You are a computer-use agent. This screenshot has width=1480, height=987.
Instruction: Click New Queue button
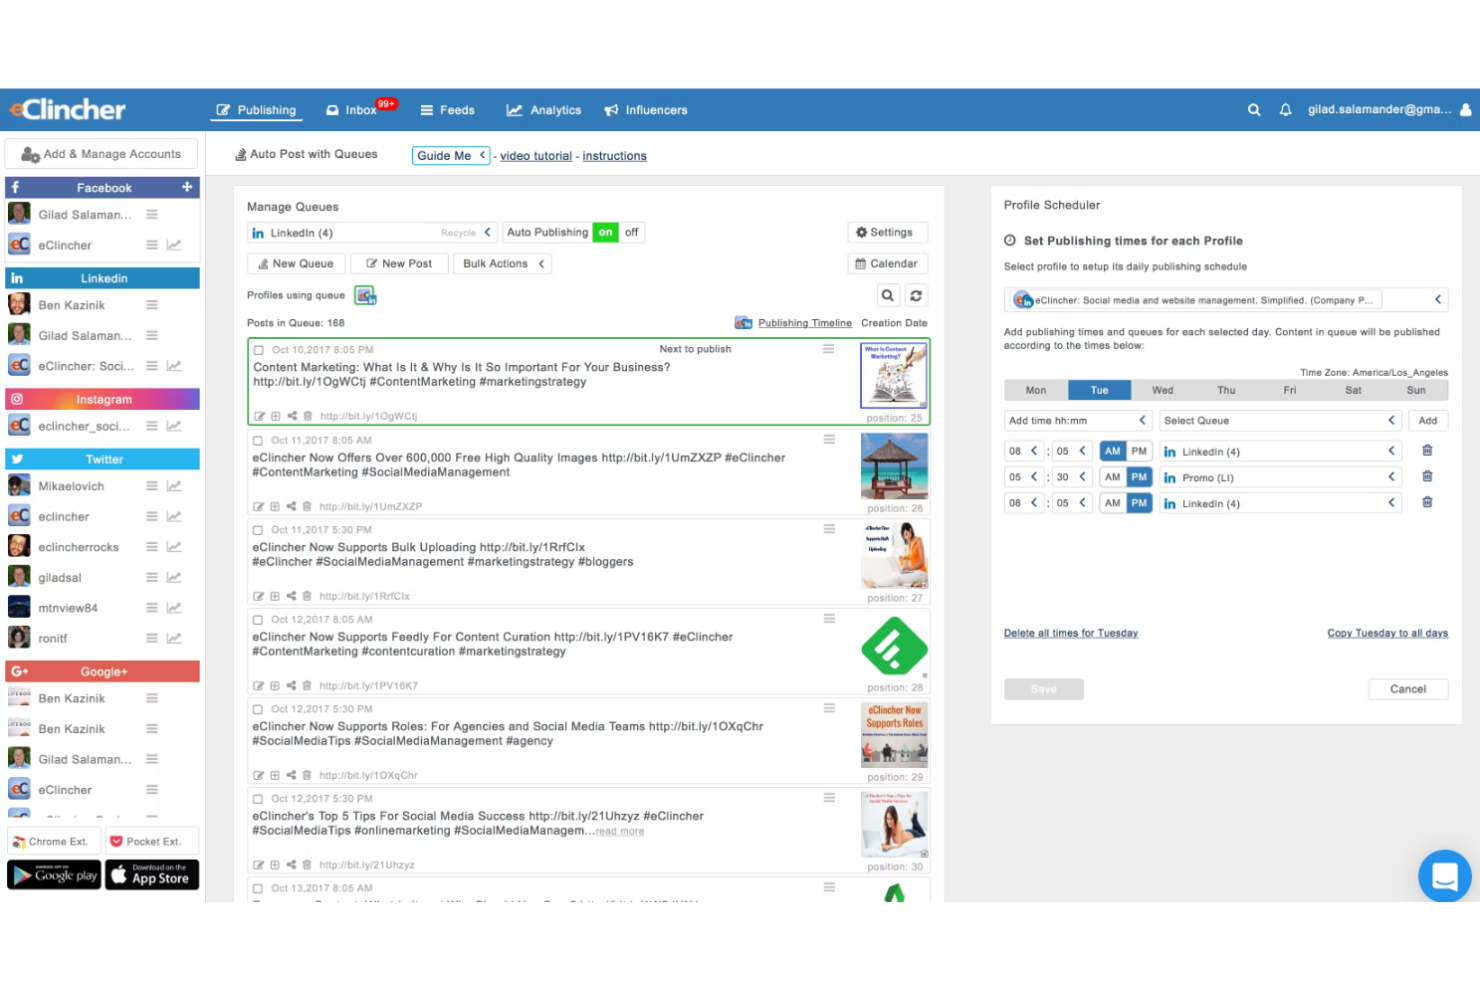296,264
